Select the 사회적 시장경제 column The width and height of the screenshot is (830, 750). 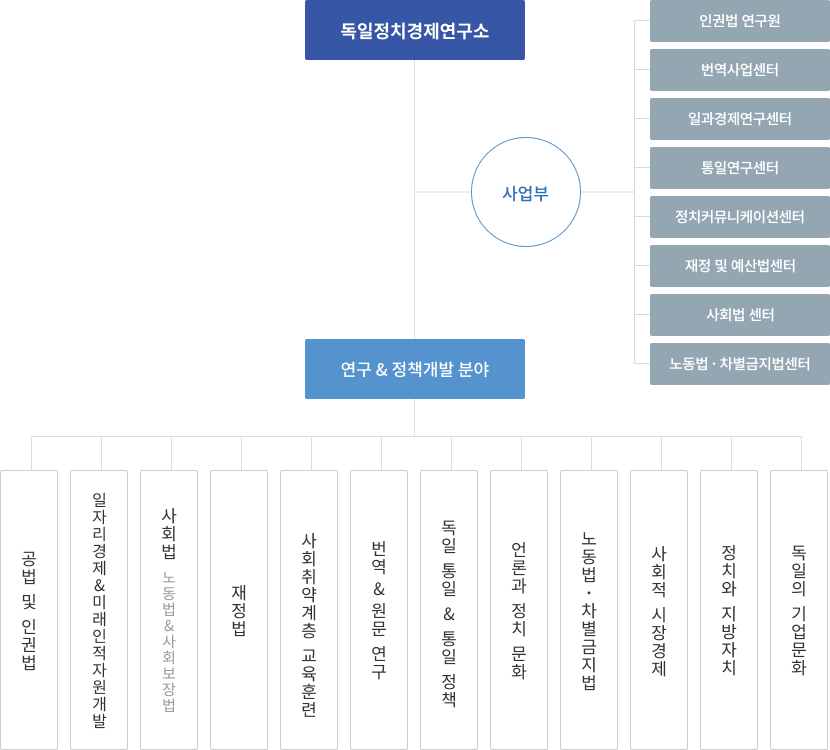point(659,609)
